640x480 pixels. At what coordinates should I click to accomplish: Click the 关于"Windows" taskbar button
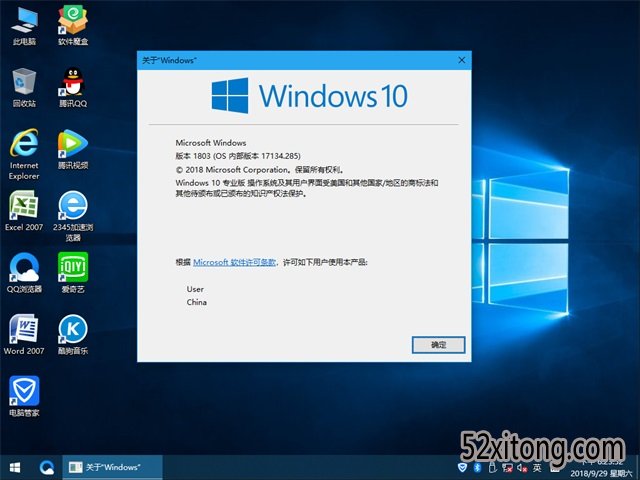click(112, 467)
